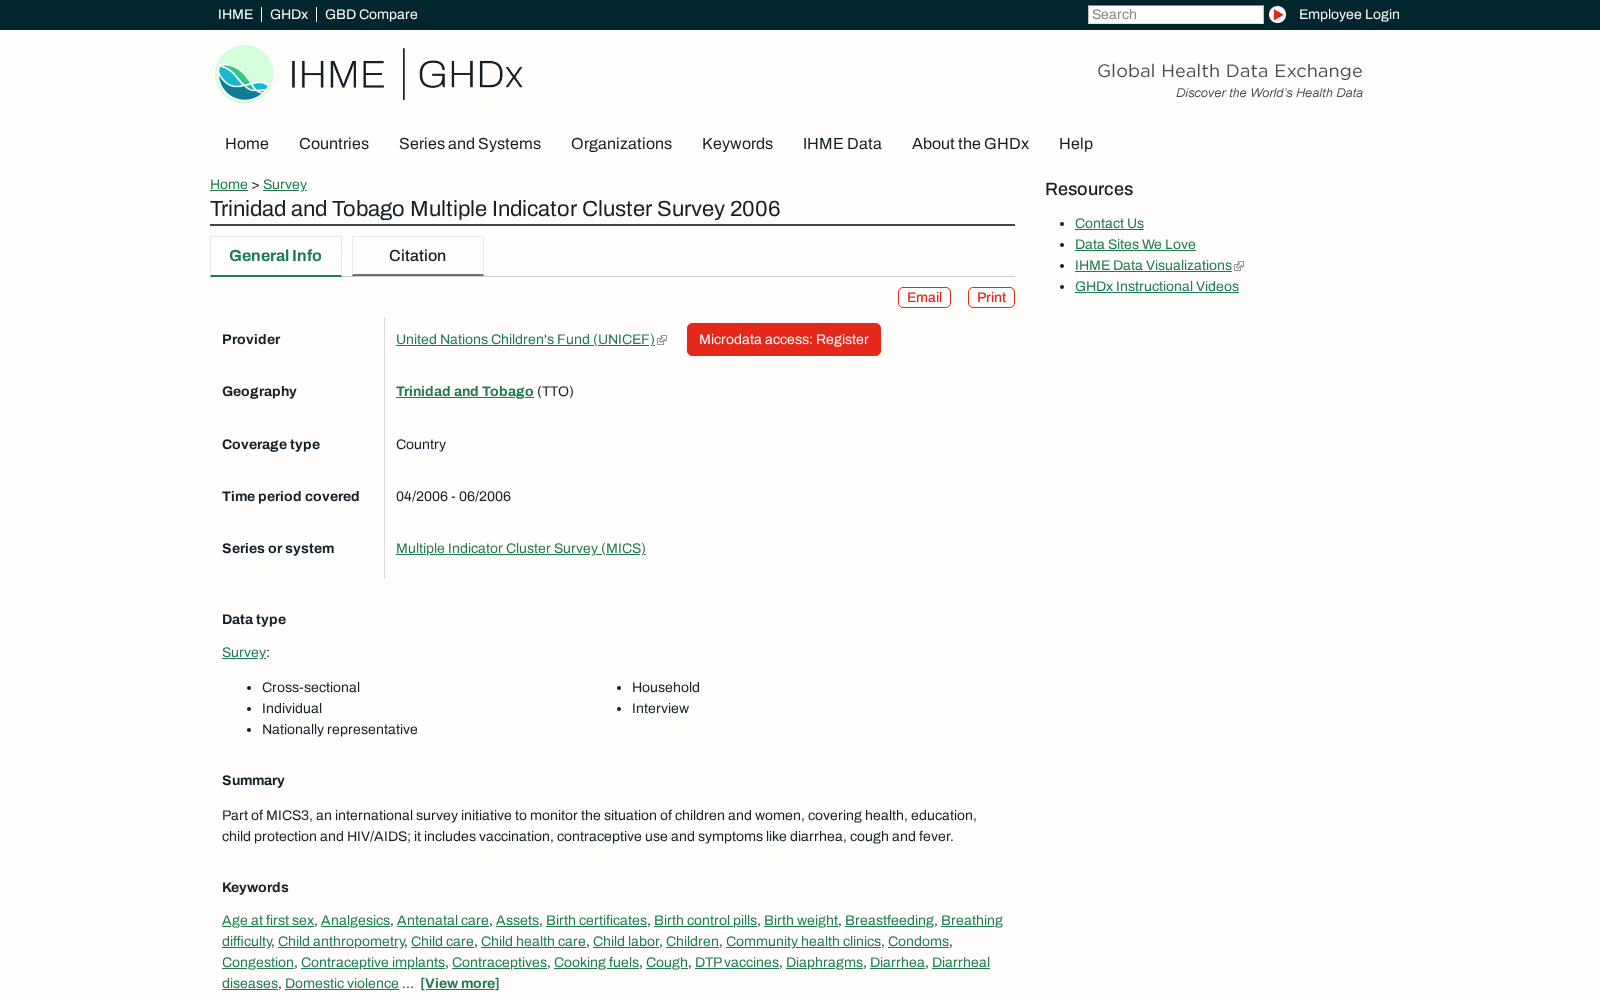1600x1000 pixels.
Task: Click the Age at first sex keyword
Action: pyautogui.click(x=268, y=920)
